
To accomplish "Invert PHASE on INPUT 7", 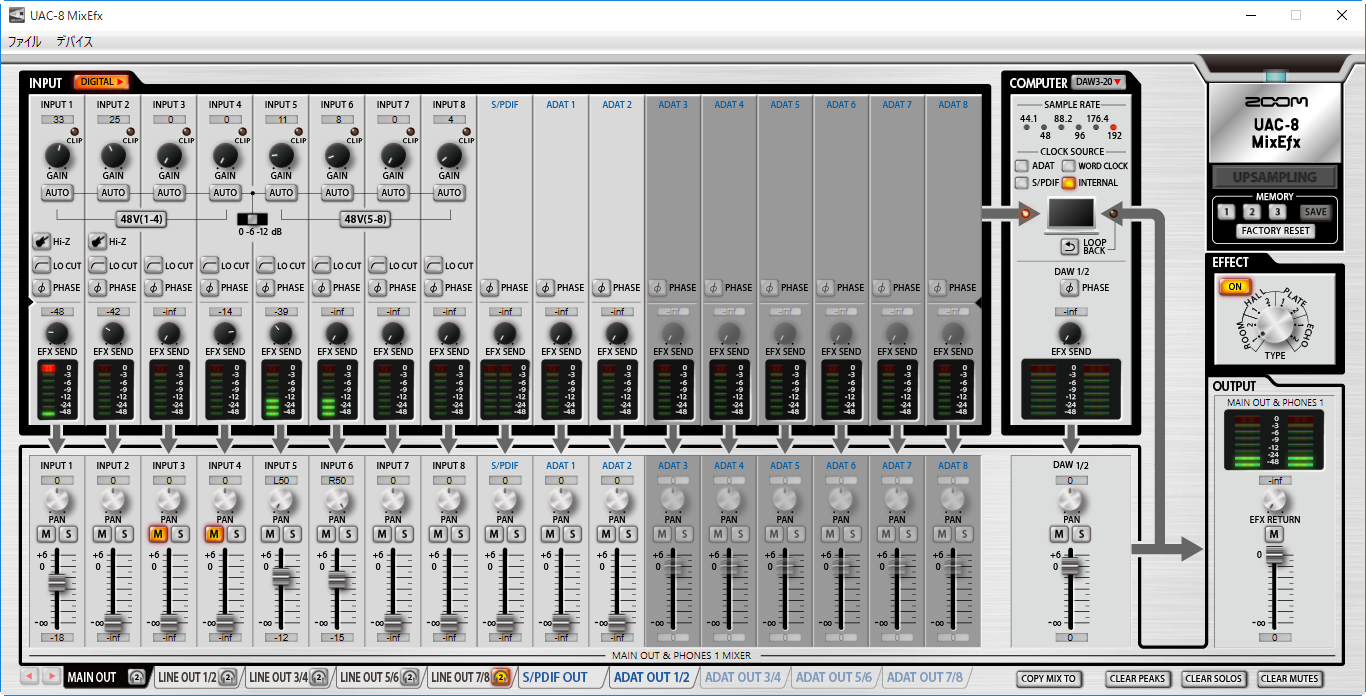I will click(378, 288).
